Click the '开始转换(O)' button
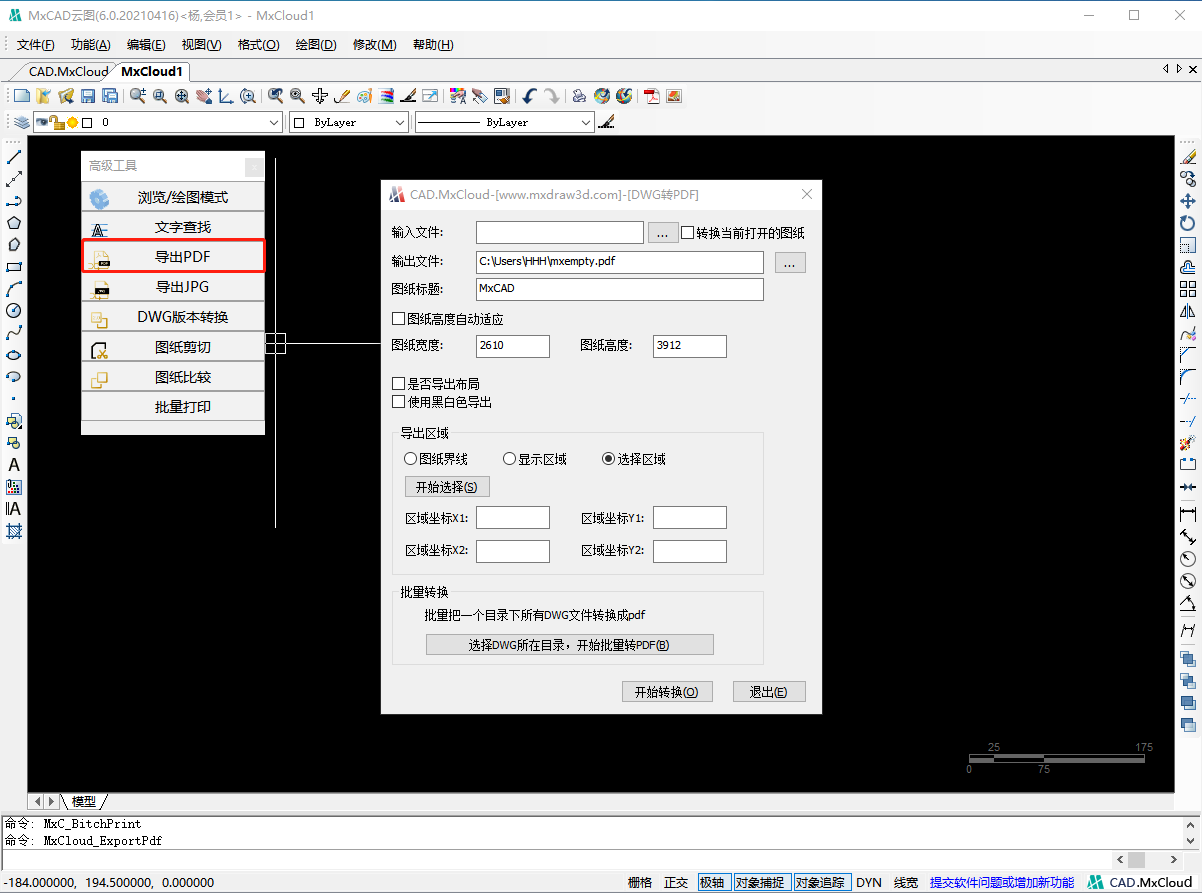This screenshot has height=893, width=1202. (667, 692)
